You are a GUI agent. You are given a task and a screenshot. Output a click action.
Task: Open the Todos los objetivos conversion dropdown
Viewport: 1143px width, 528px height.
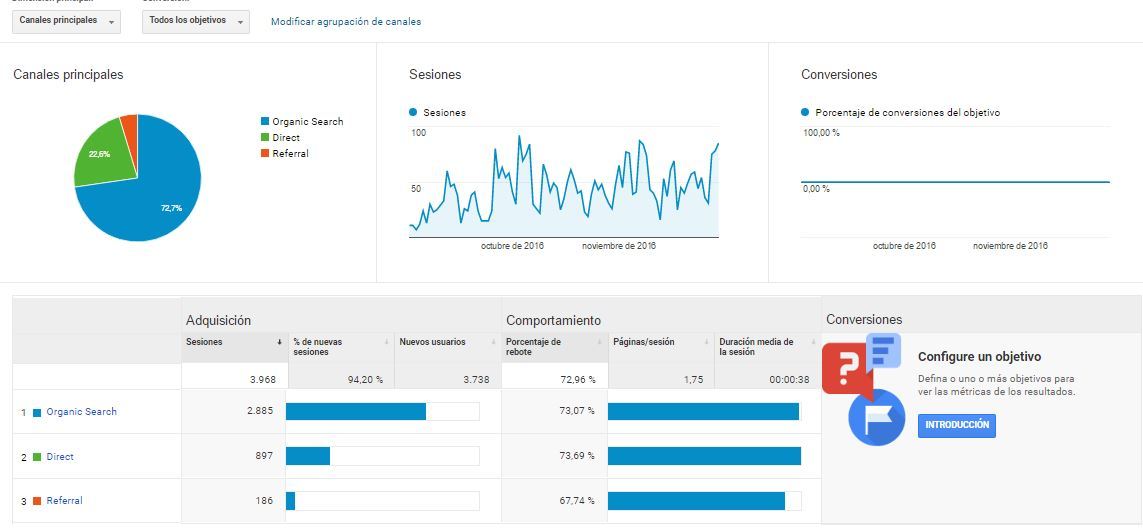(x=195, y=21)
